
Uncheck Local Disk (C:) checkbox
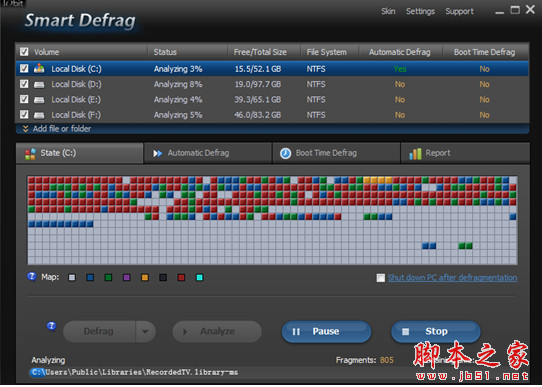tap(24, 68)
